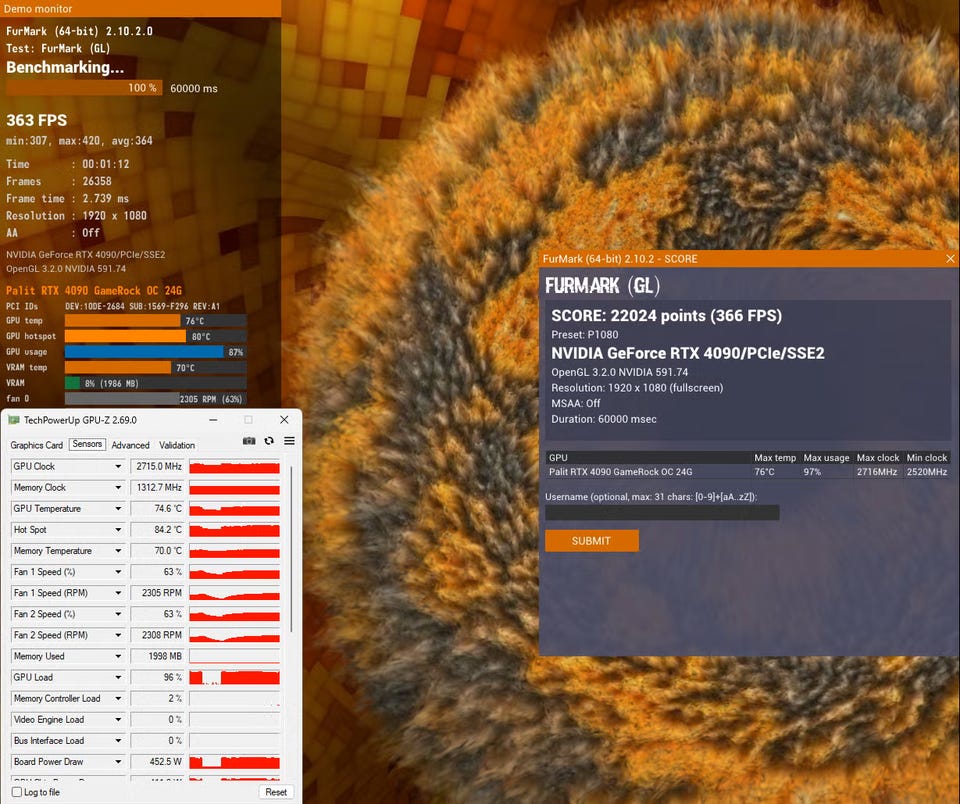Go to the Validation tab

pyautogui.click(x=177, y=445)
